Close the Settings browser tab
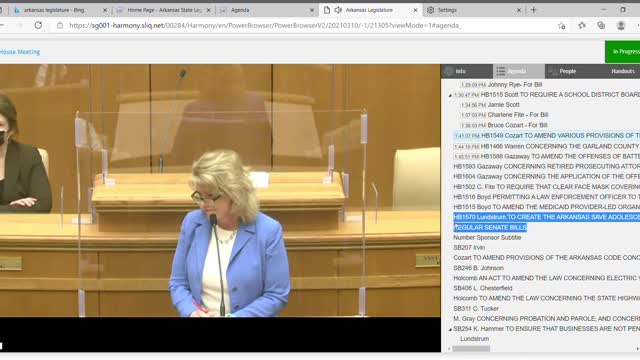 click(519, 10)
